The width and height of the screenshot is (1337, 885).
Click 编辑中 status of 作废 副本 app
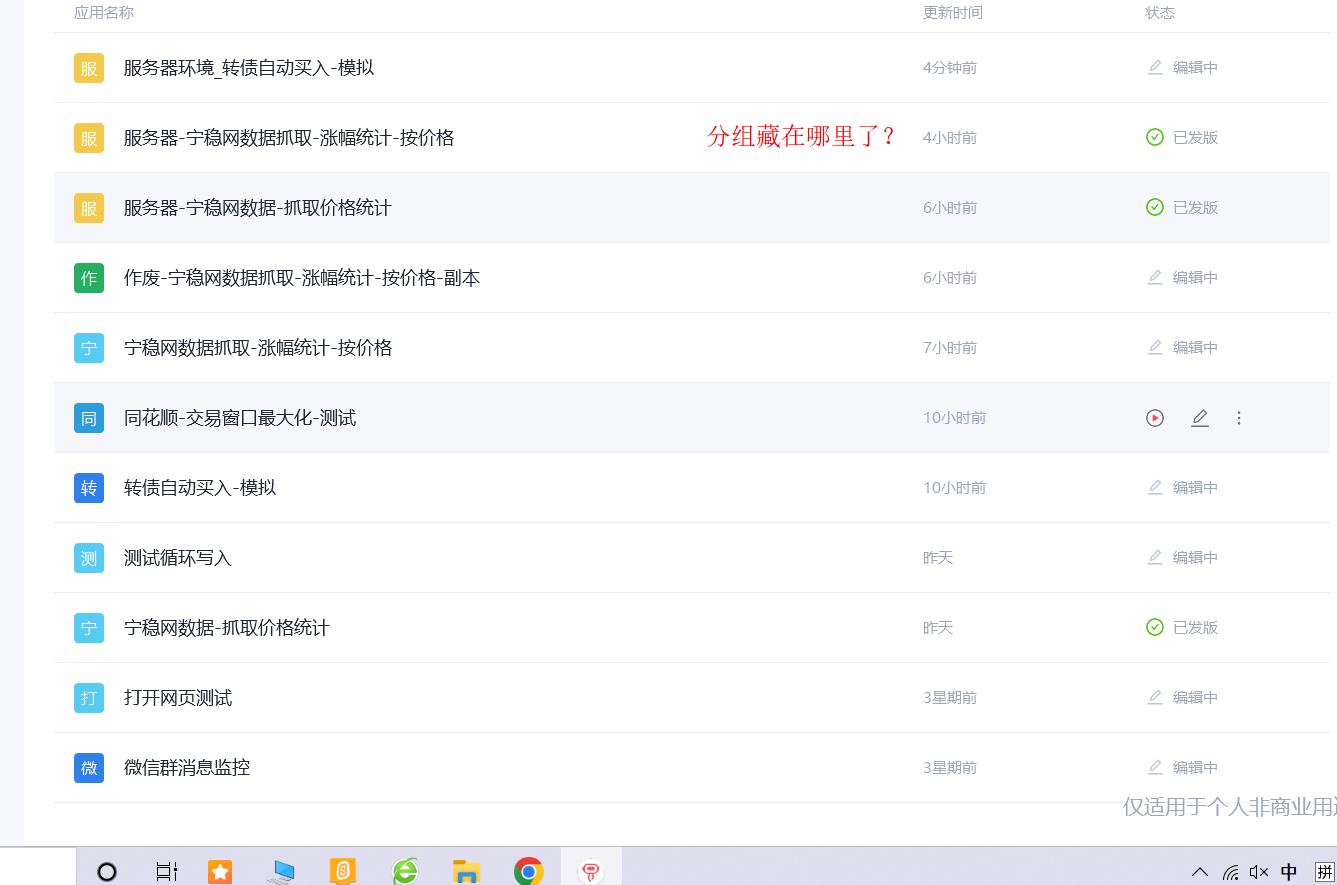1182,278
